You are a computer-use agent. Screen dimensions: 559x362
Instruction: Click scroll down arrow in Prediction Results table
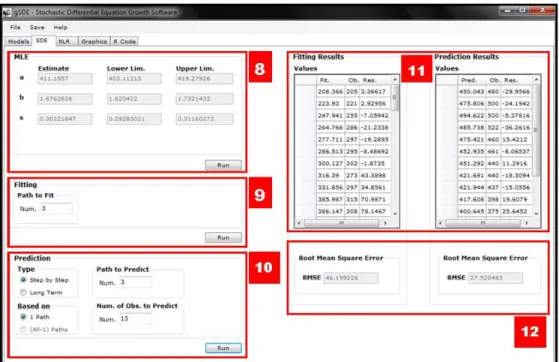pyautogui.click(x=536, y=214)
